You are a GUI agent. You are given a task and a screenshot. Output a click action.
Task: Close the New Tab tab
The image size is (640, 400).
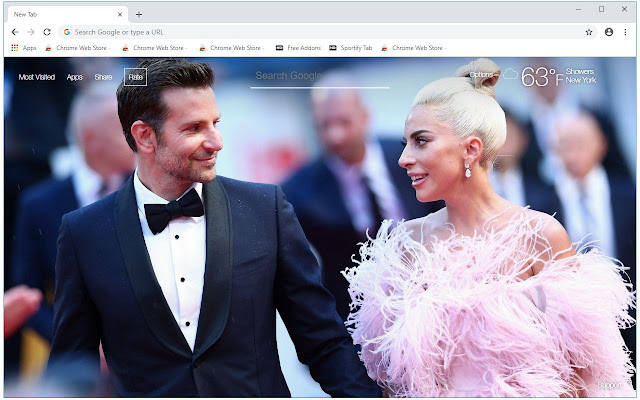[120, 14]
